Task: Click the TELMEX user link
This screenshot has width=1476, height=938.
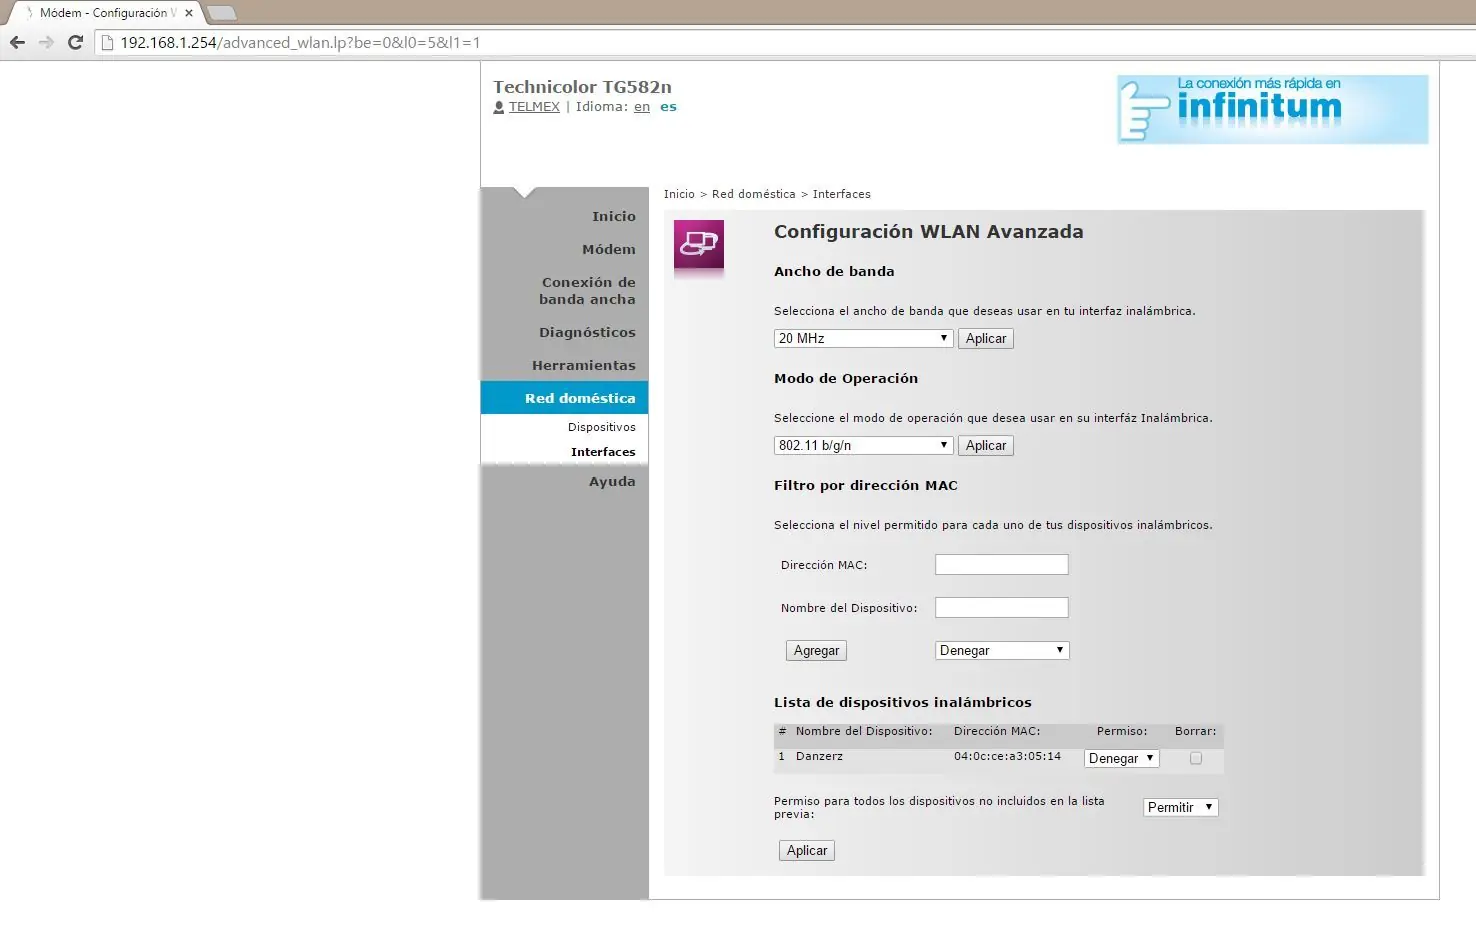Action: 534,107
